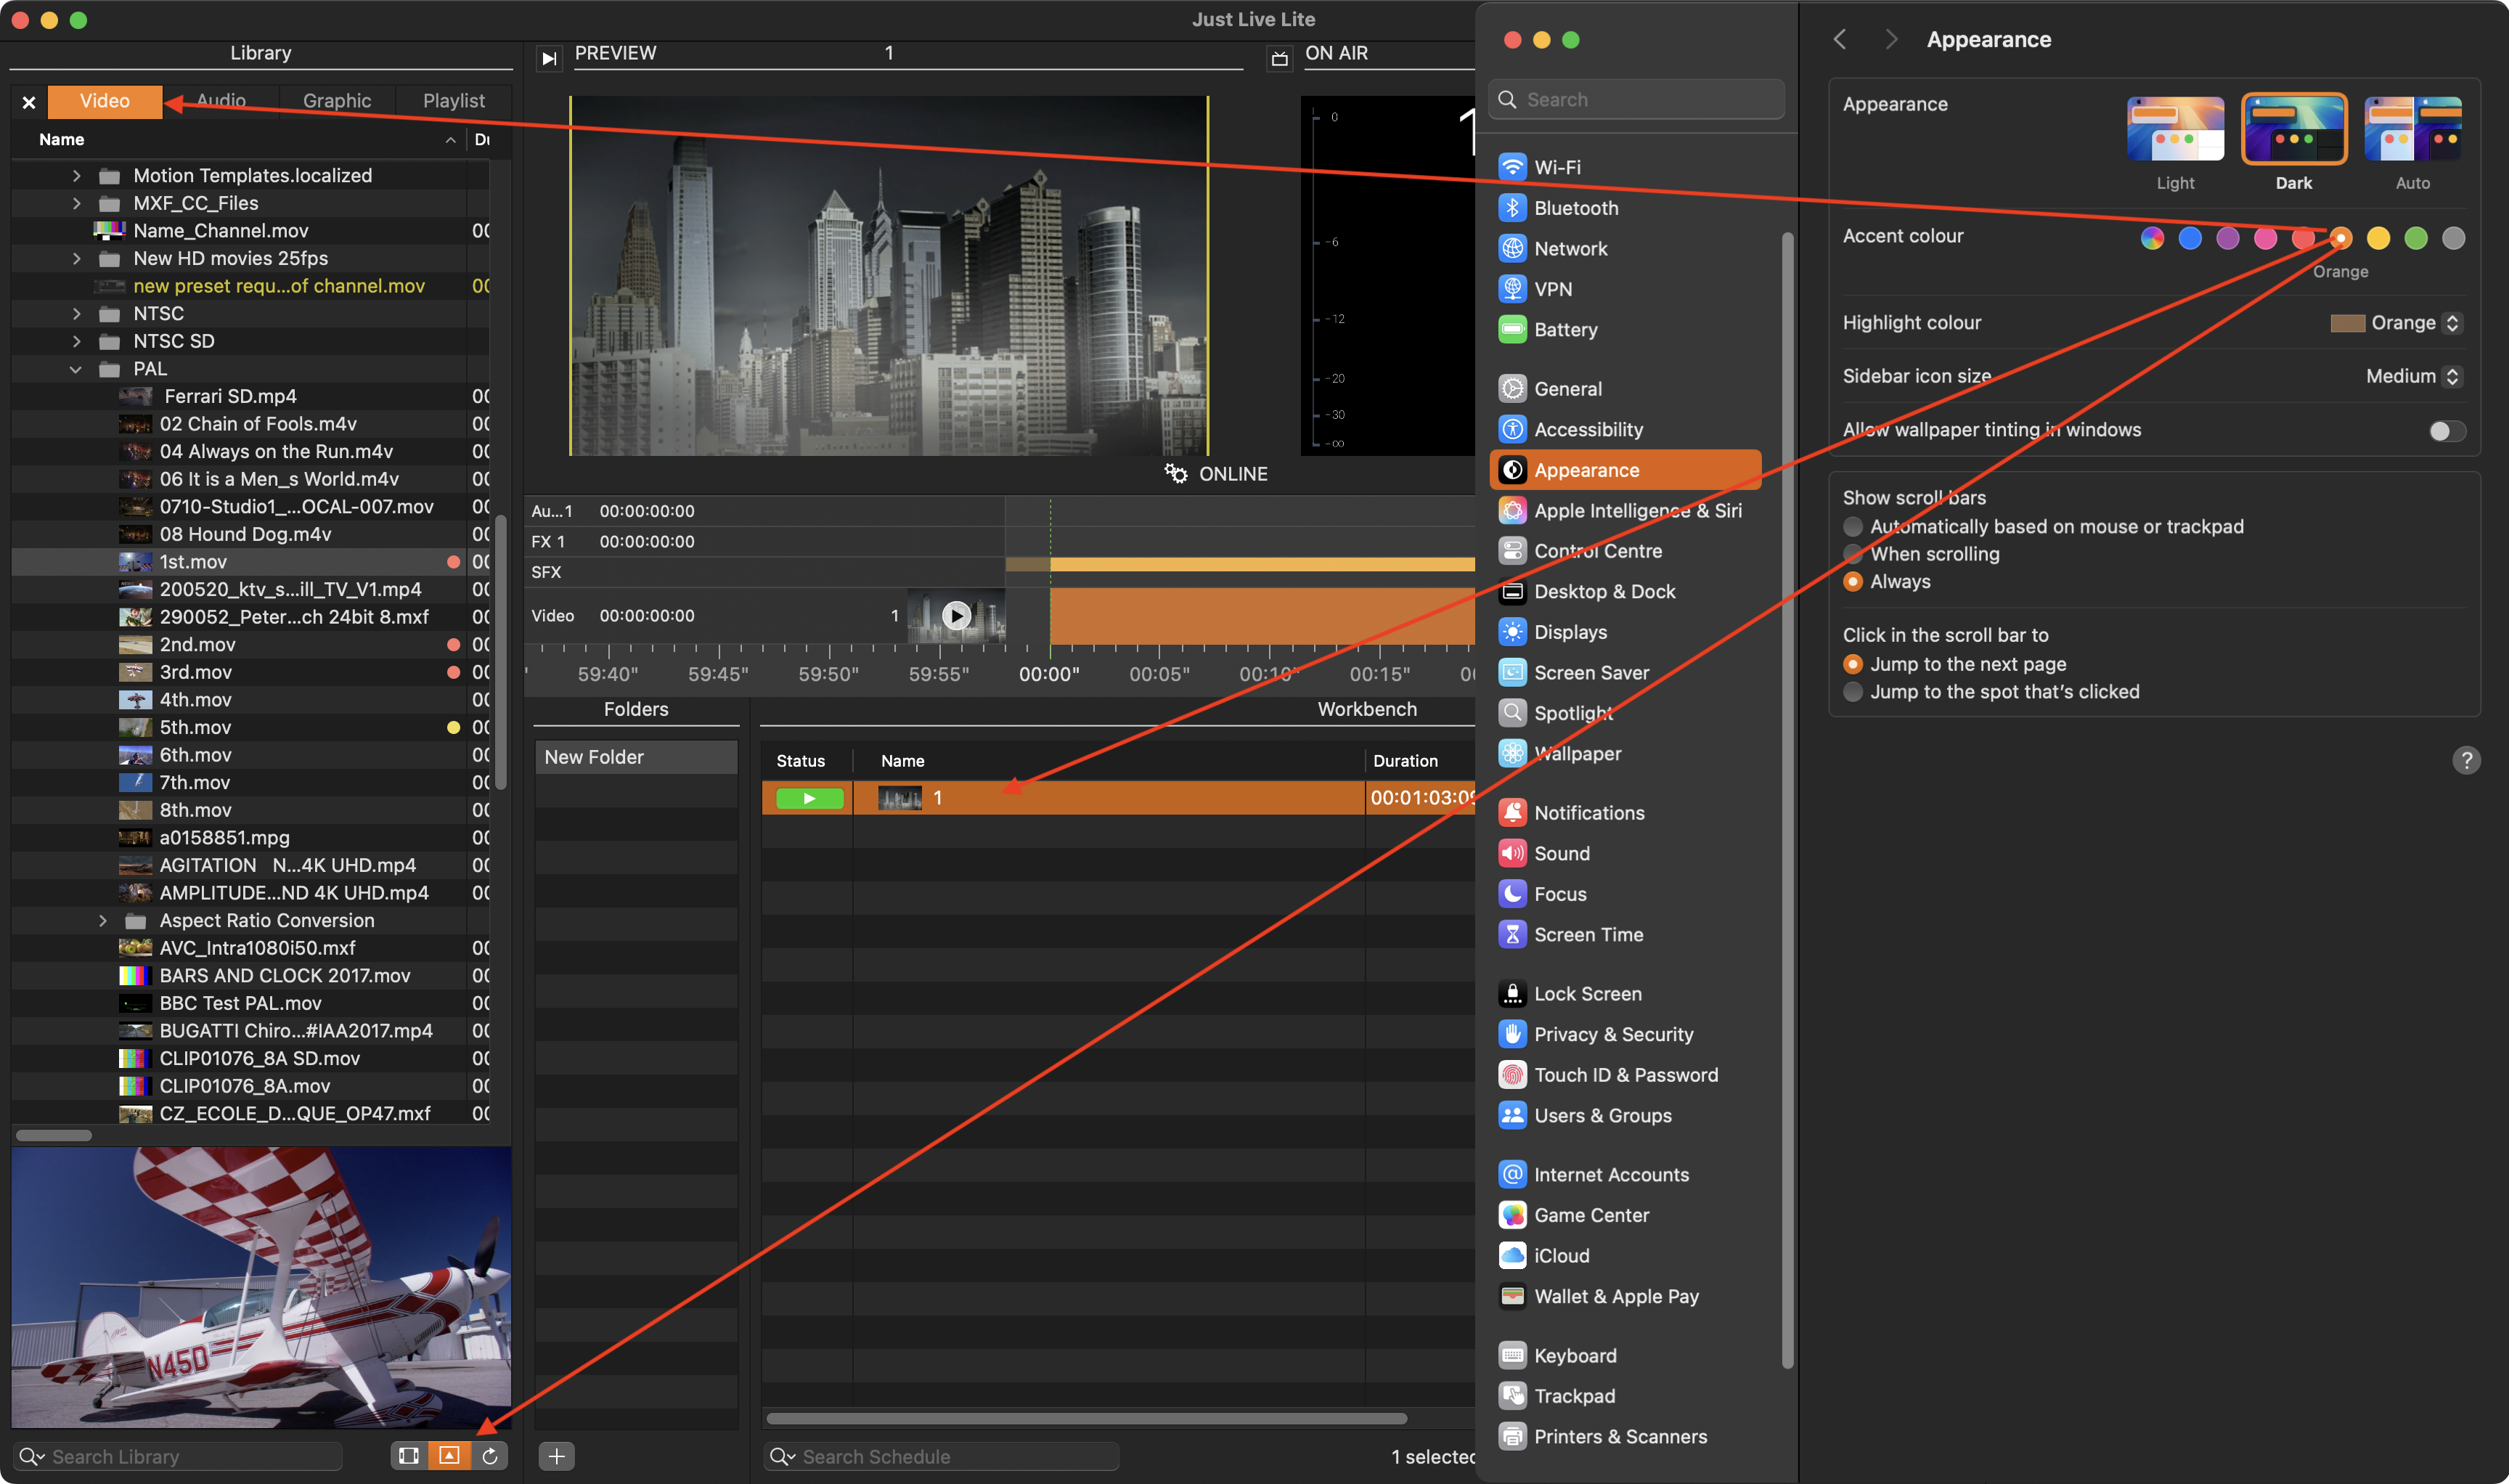
Task: Click the gear icon next to ONLINE
Action: tap(1176, 473)
